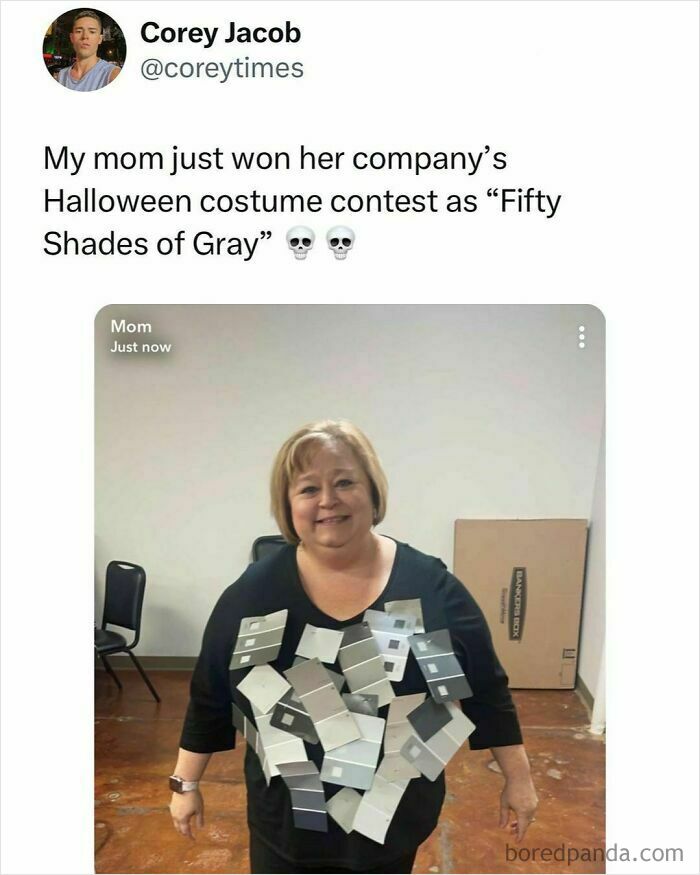Select the top-left gray paint swatch card
This screenshot has width=700, height=875.
pos(258,639)
